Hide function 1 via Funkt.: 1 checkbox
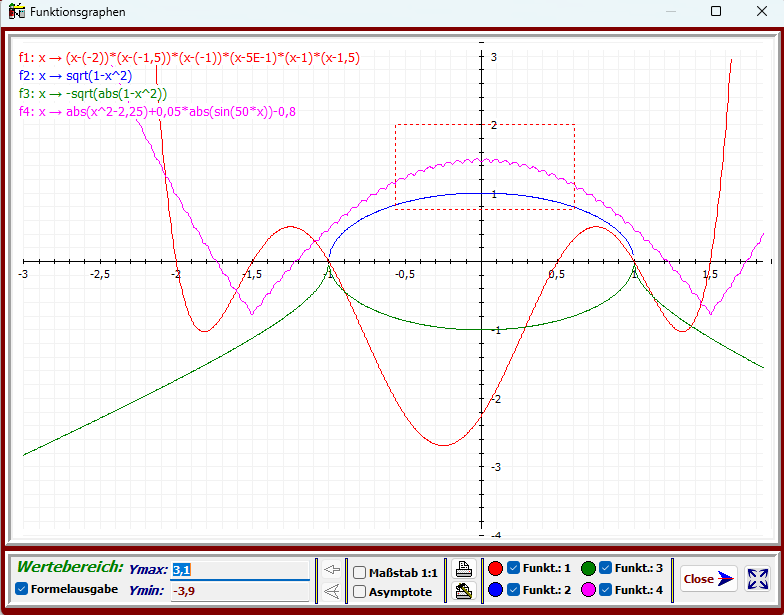Image resolution: width=784 pixels, height=615 pixels. point(513,569)
